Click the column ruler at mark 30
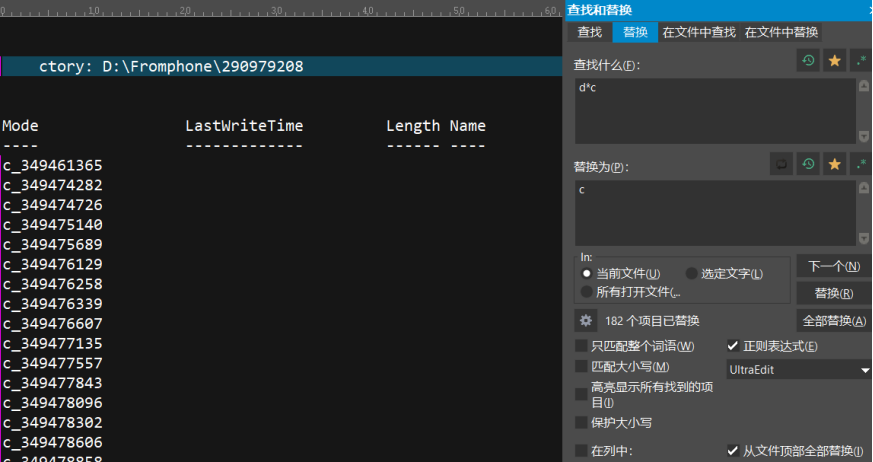Image resolution: width=873 pixels, height=462 pixels. pos(276,10)
